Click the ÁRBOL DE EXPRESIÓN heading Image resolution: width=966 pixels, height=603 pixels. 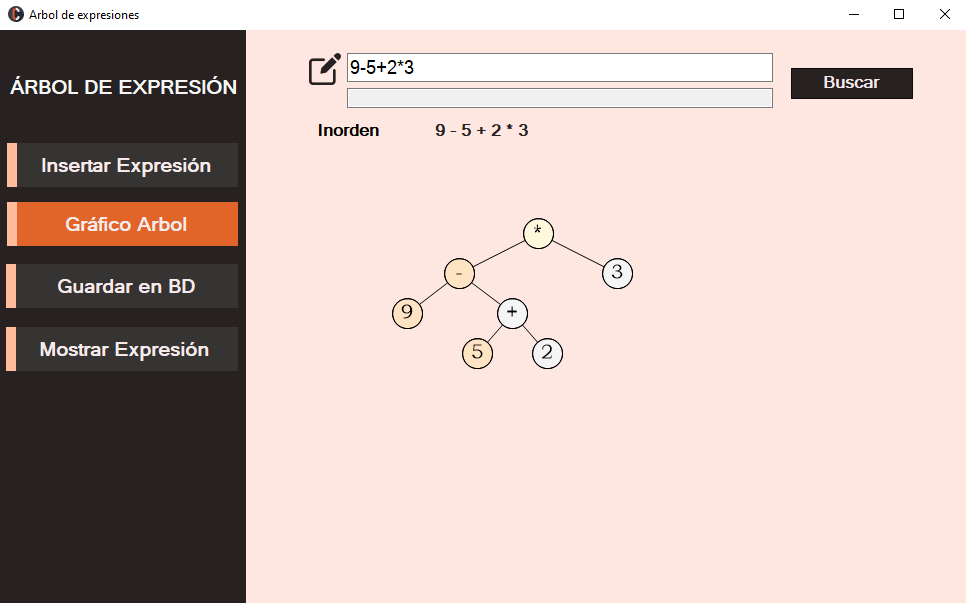point(122,87)
